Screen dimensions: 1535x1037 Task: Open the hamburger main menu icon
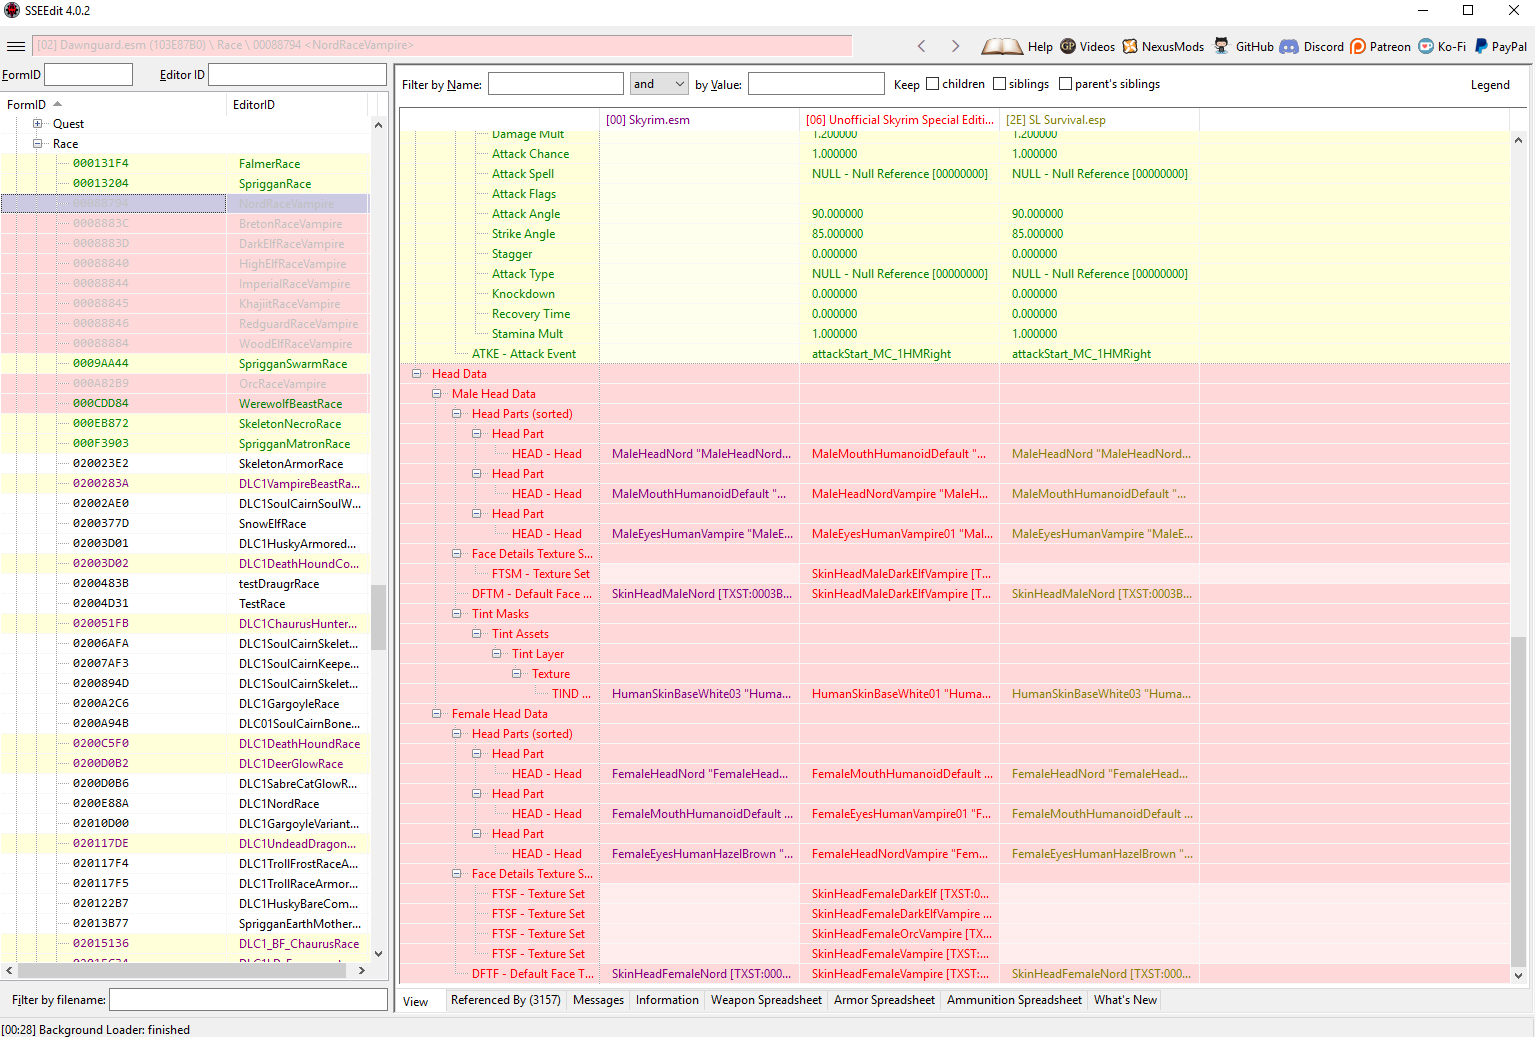point(16,46)
